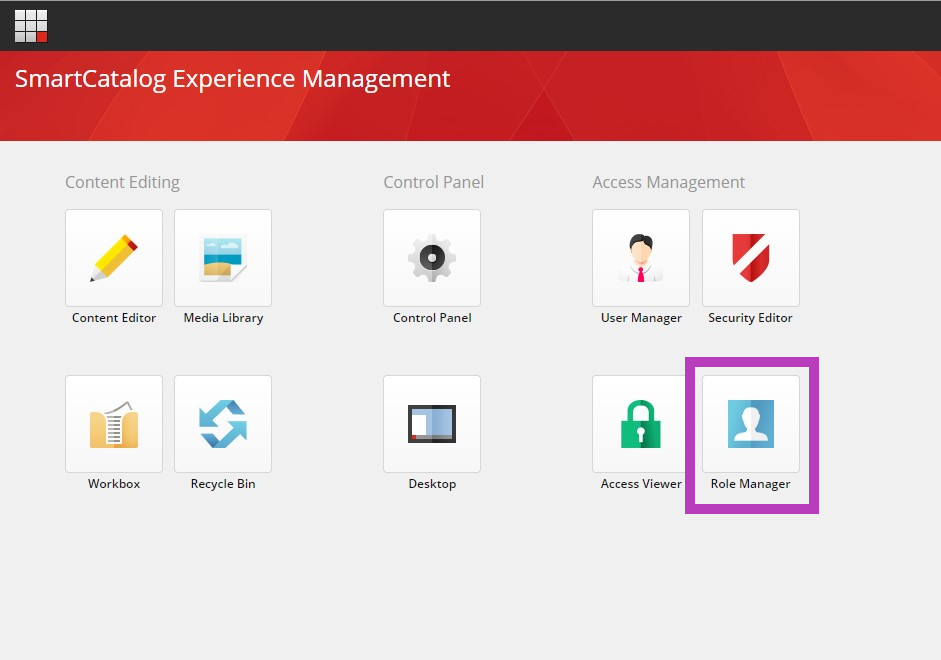Screen dimensions: 941x660
Task: Open the Media Library picture icon
Action: coord(223,258)
